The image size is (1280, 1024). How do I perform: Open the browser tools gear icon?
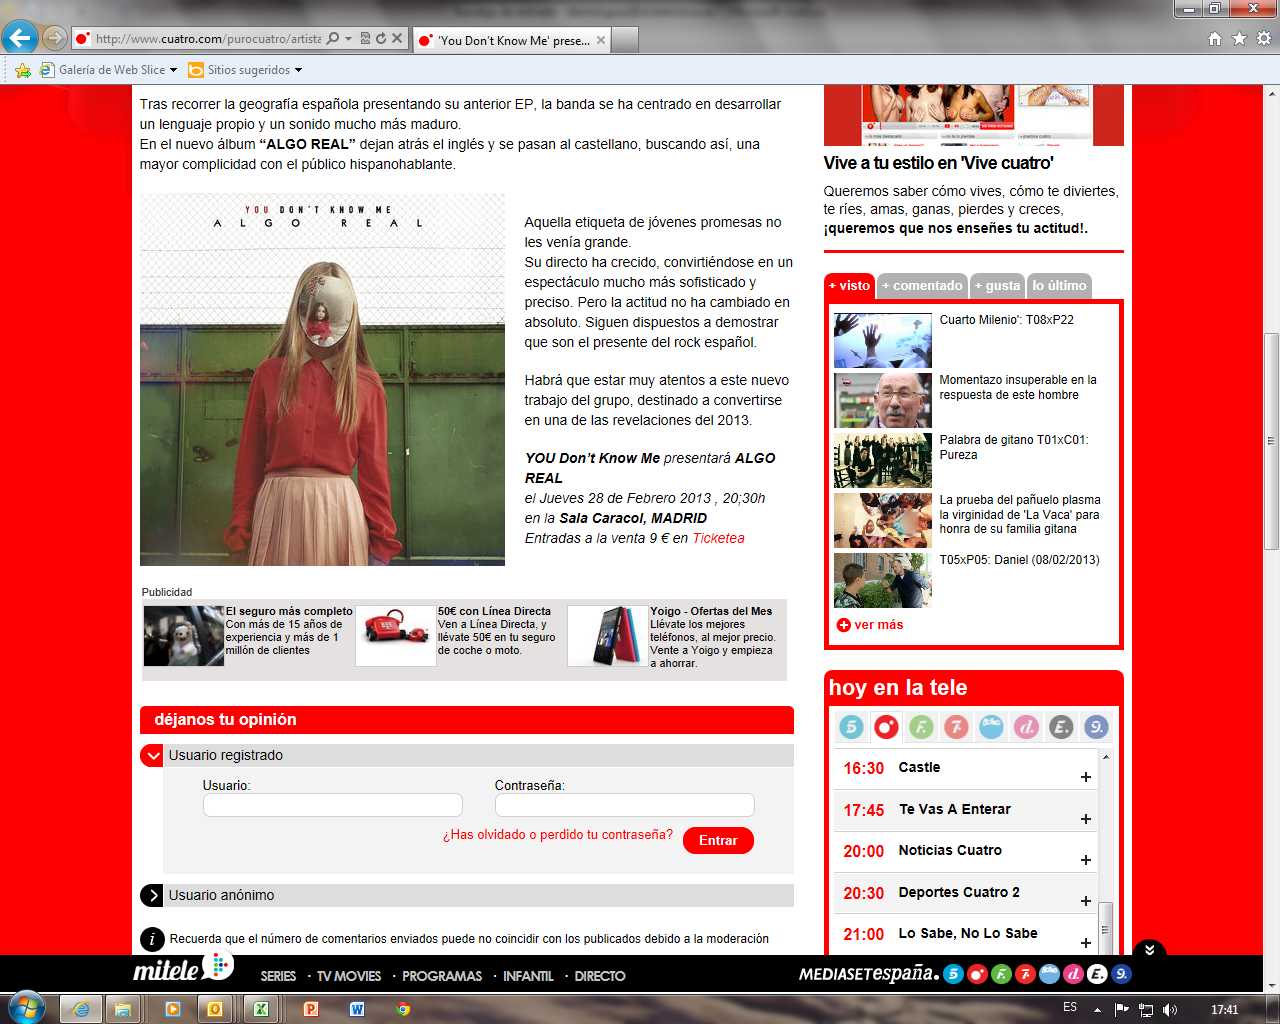[x=1264, y=39]
